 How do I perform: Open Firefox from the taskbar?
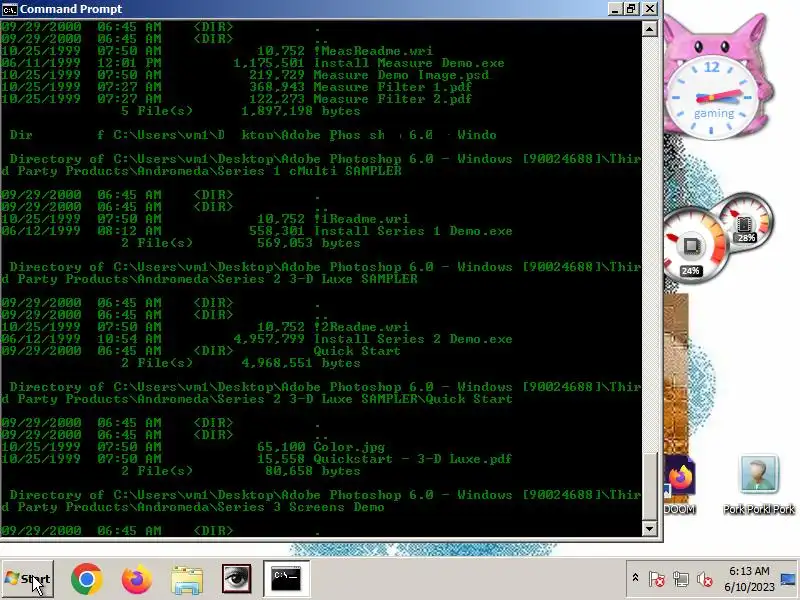[x=136, y=579]
